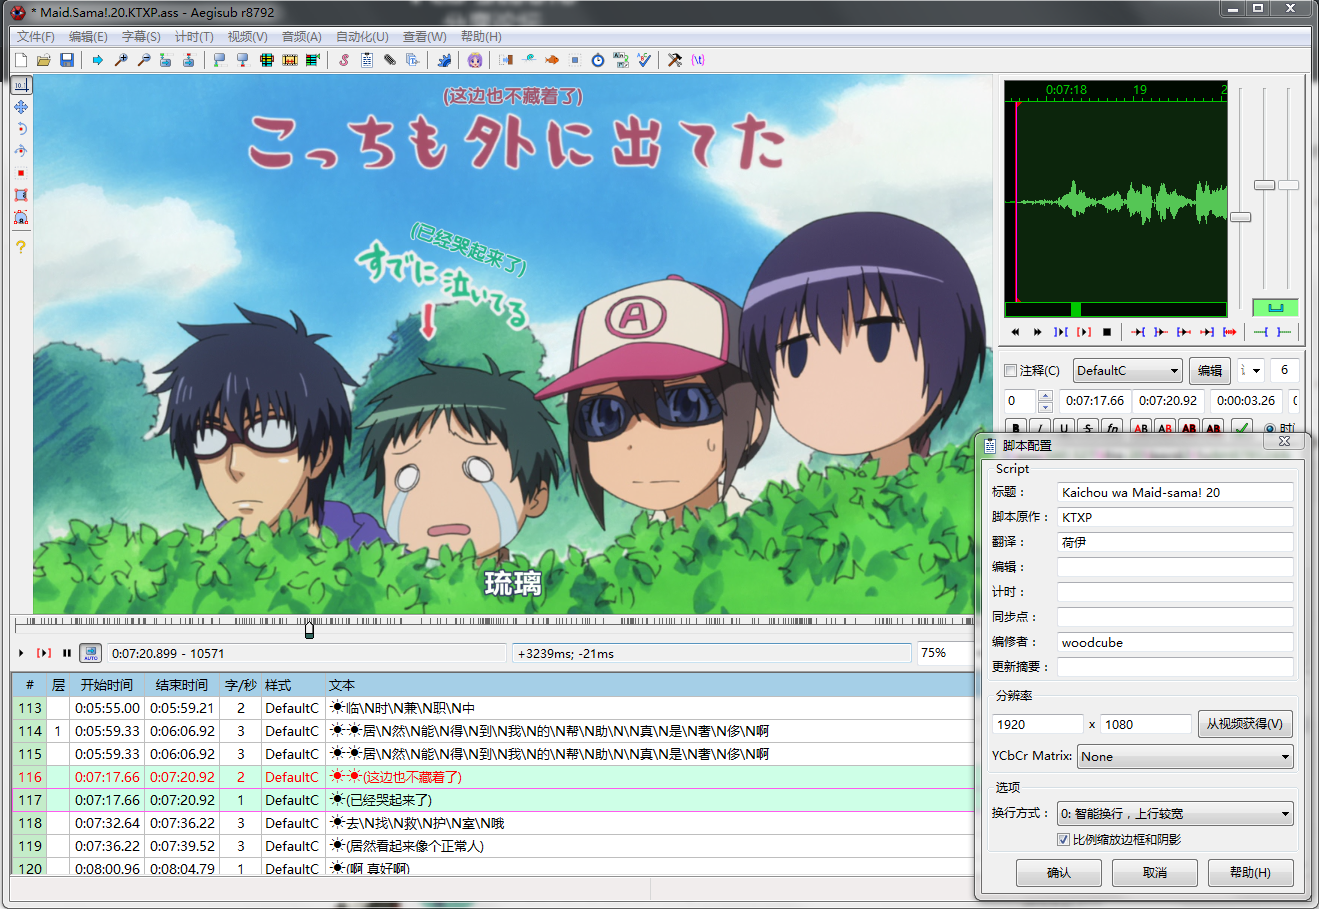The width and height of the screenshot is (1319, 909).
Task: Stop audio playback in audio panel
Action: pyautogui.click(x=1107, y=332)
